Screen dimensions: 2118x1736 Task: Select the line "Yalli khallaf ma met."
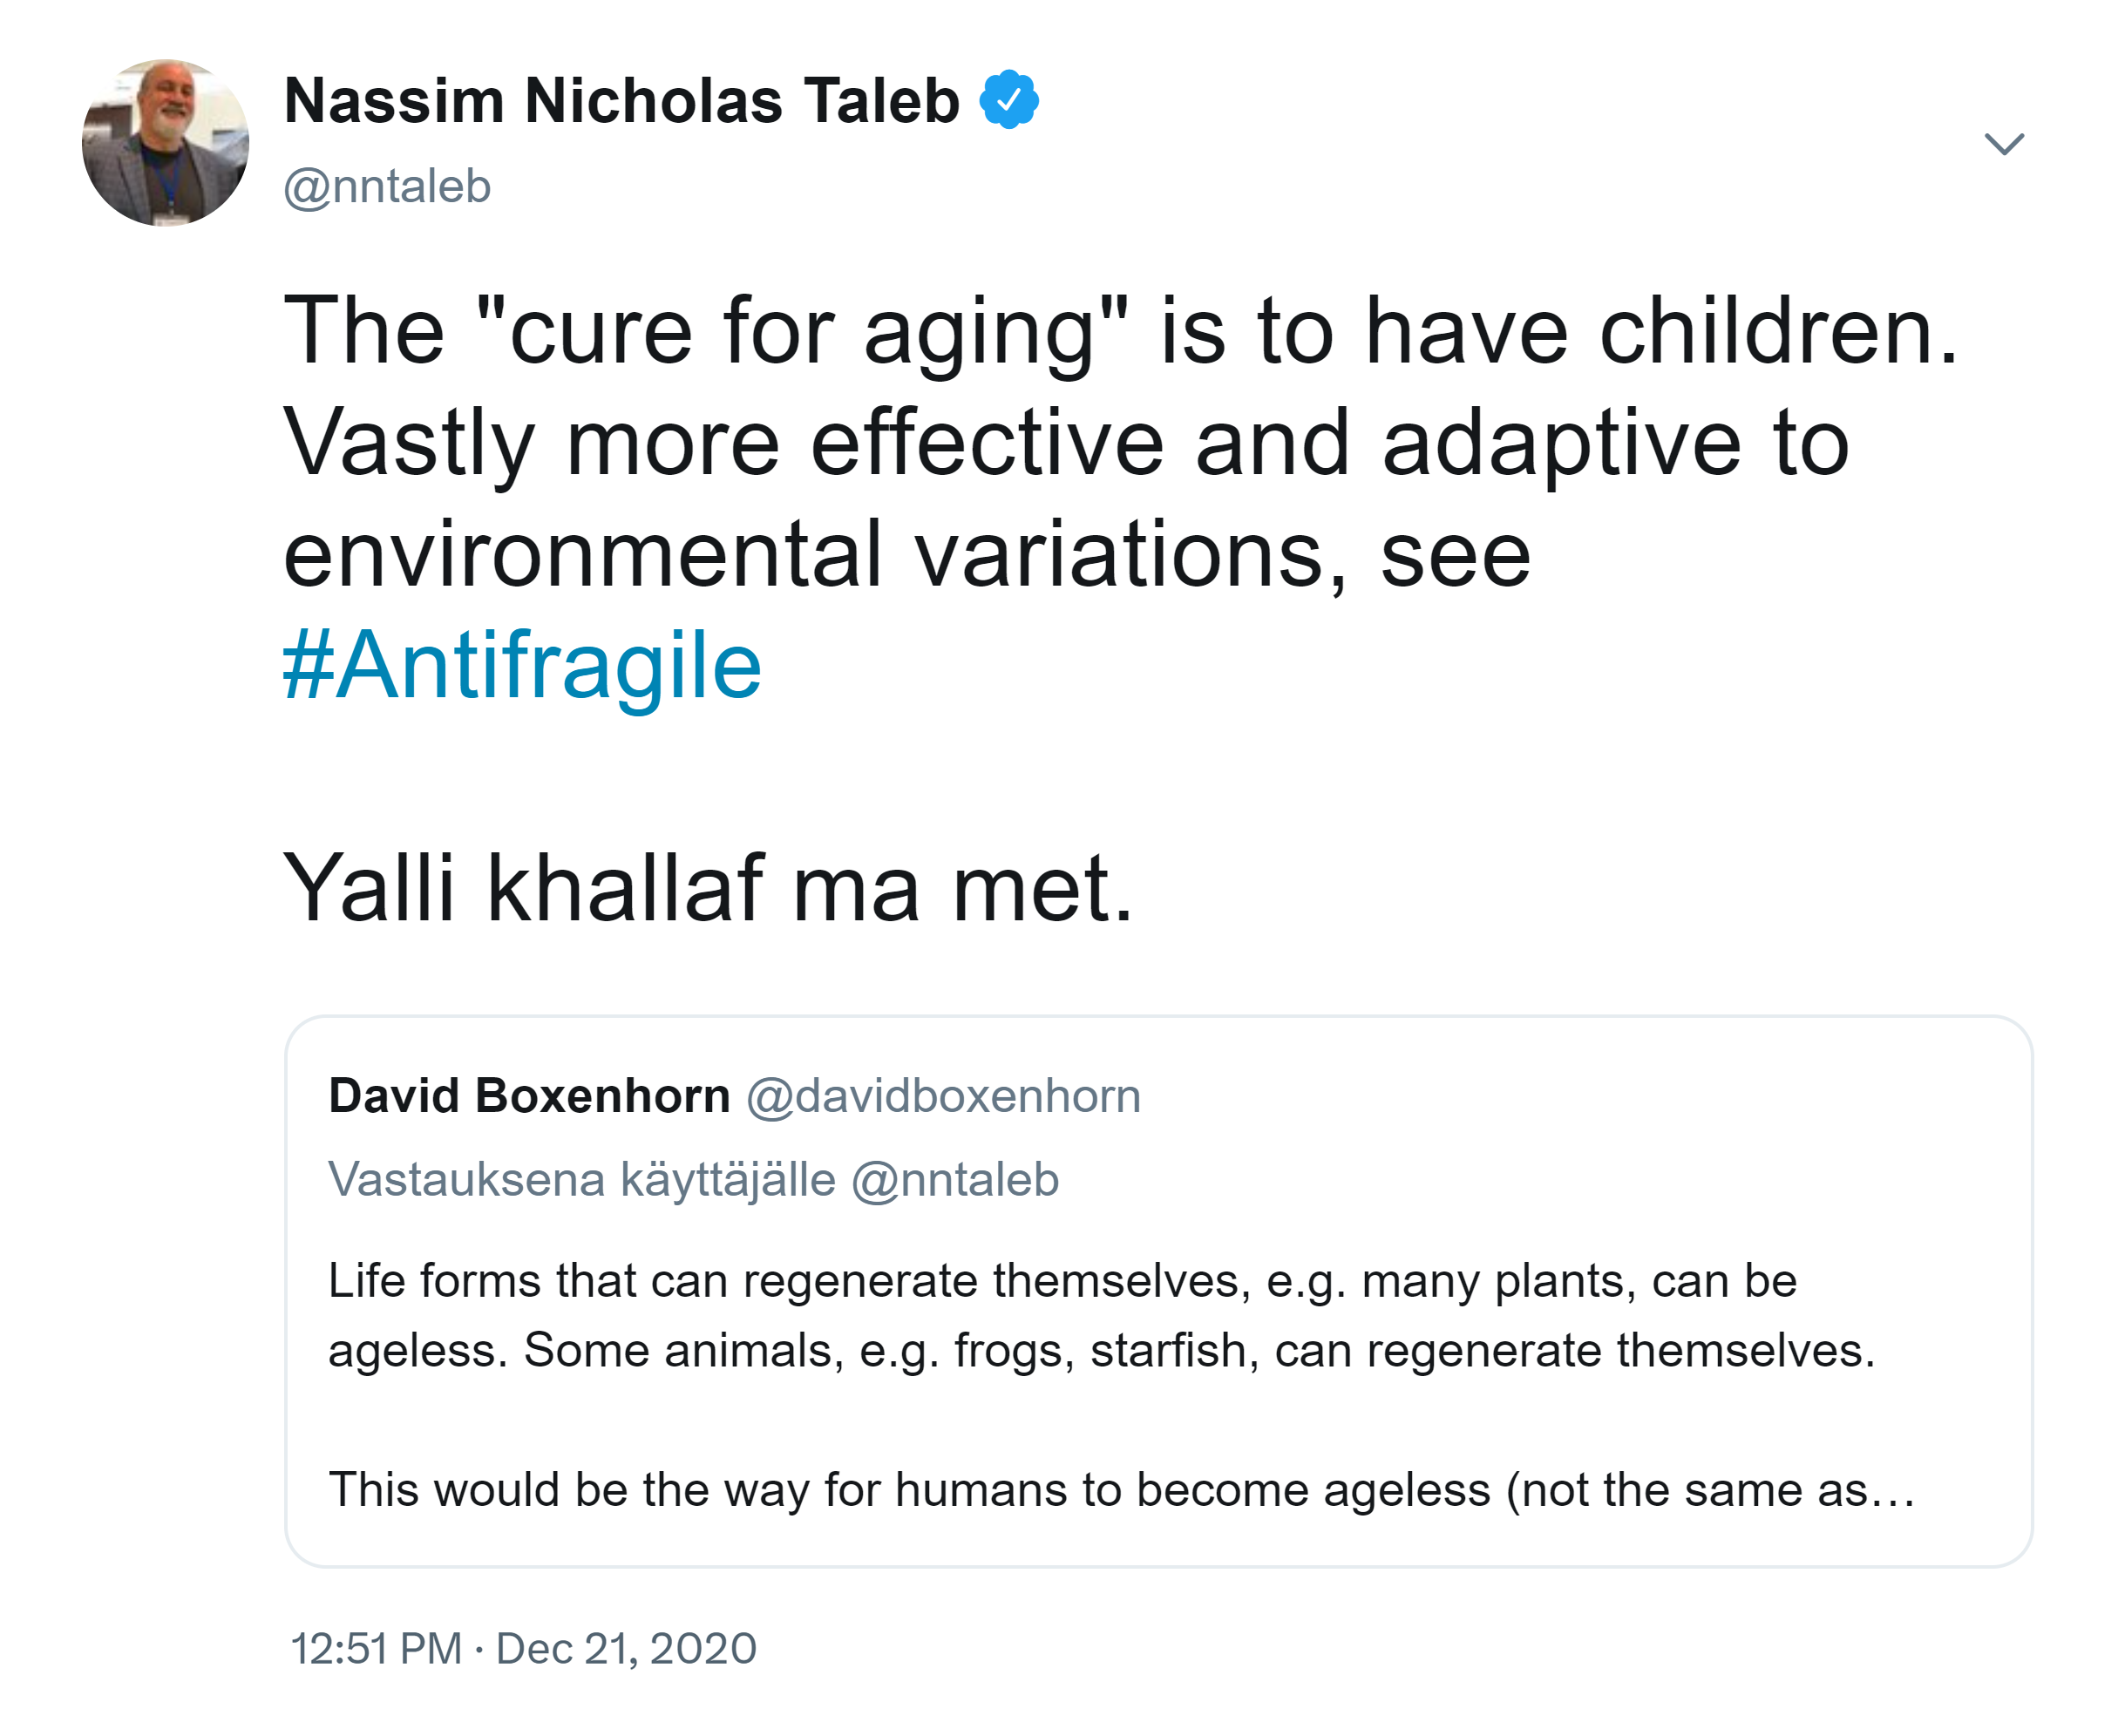pos(708,888)
